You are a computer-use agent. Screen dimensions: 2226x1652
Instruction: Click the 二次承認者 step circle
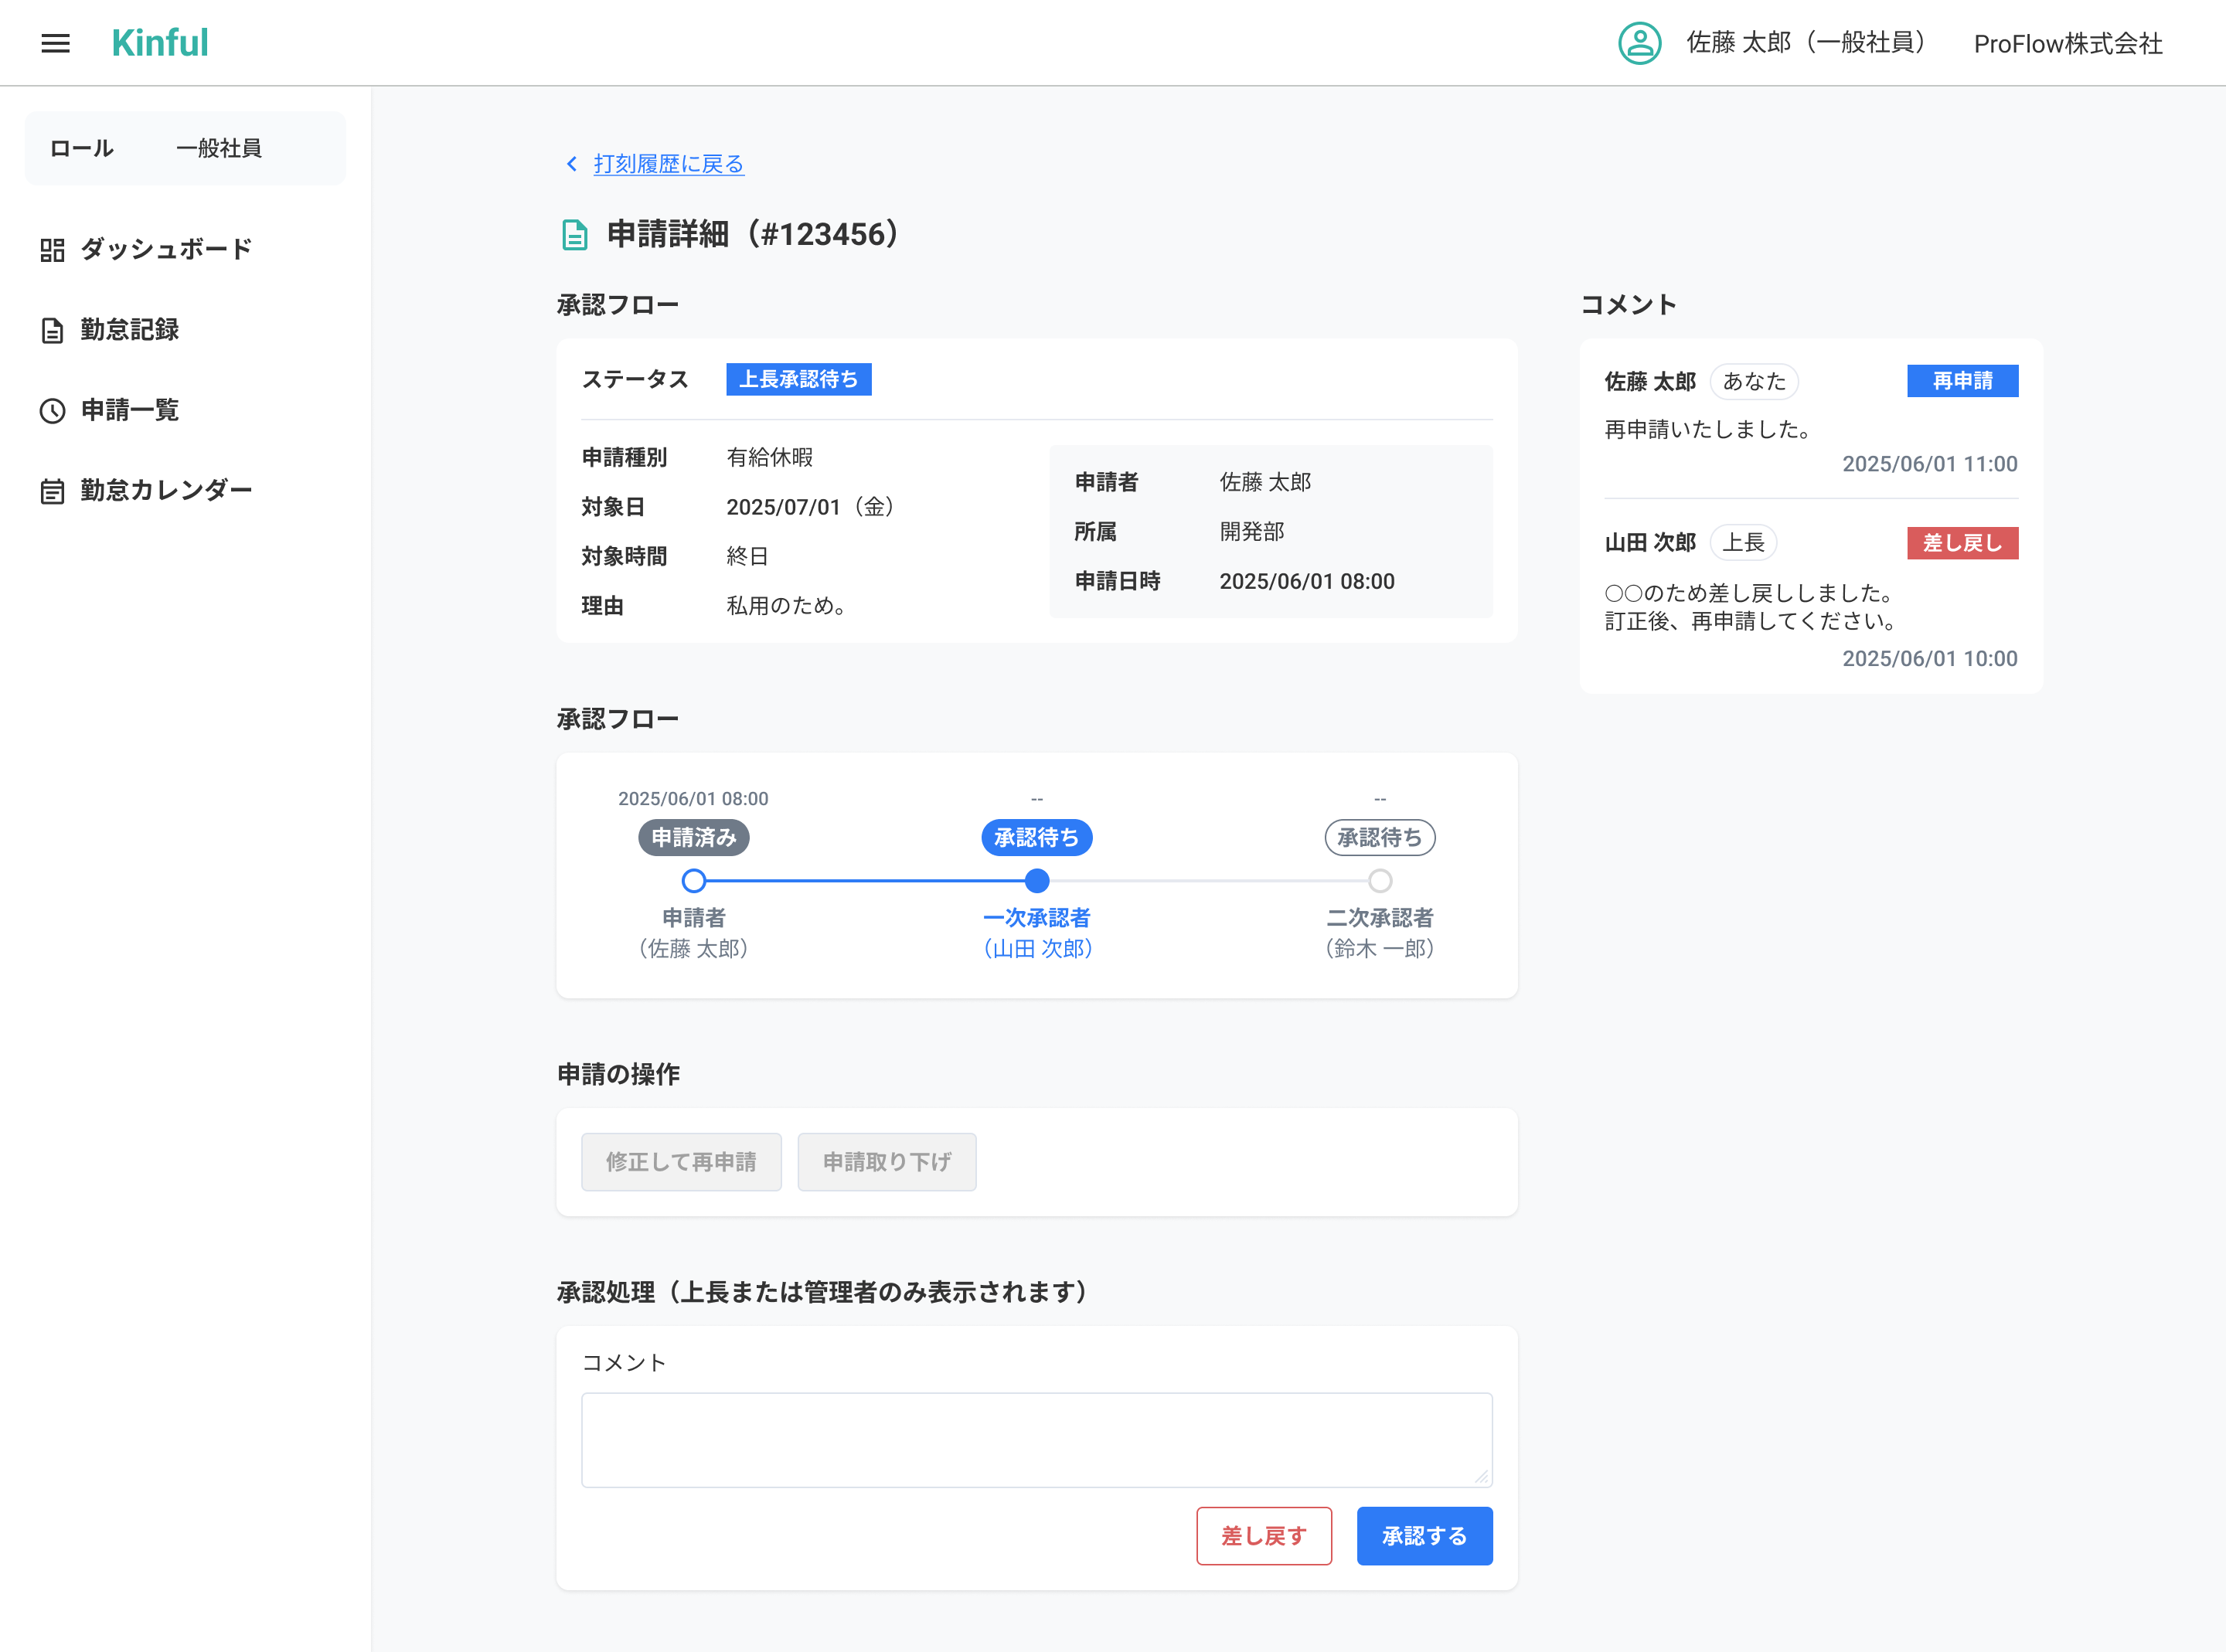tap(1380, 881)
